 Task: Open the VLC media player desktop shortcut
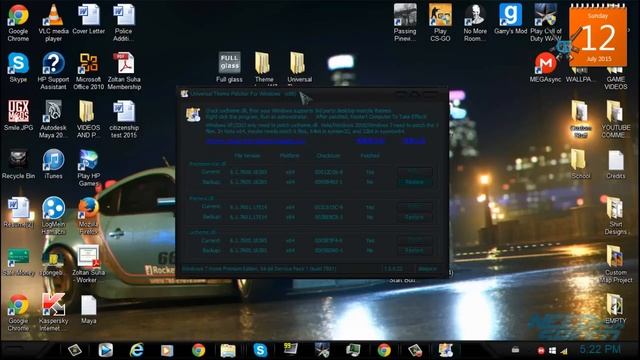[x=53, y=22]
